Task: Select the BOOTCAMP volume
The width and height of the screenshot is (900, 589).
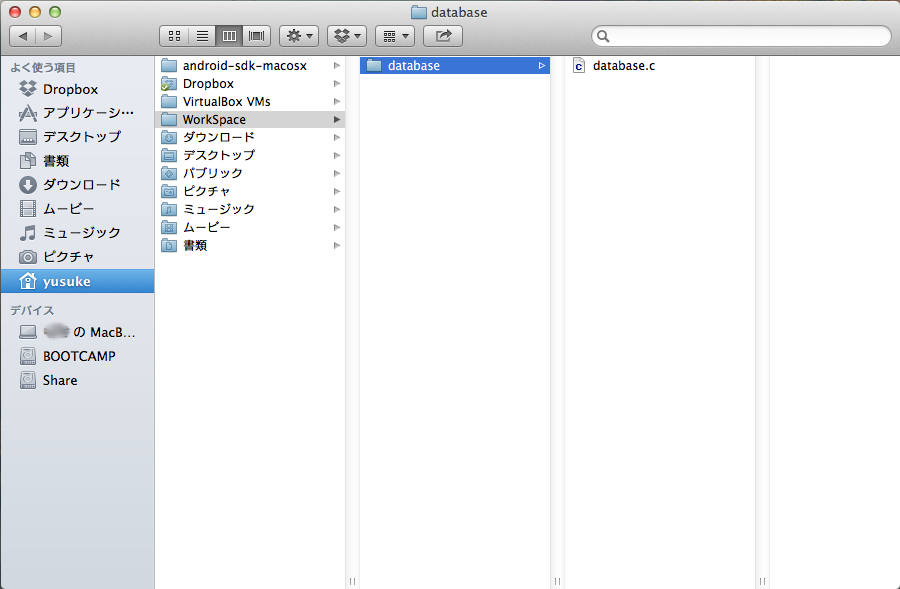Action: click(77, 356)
